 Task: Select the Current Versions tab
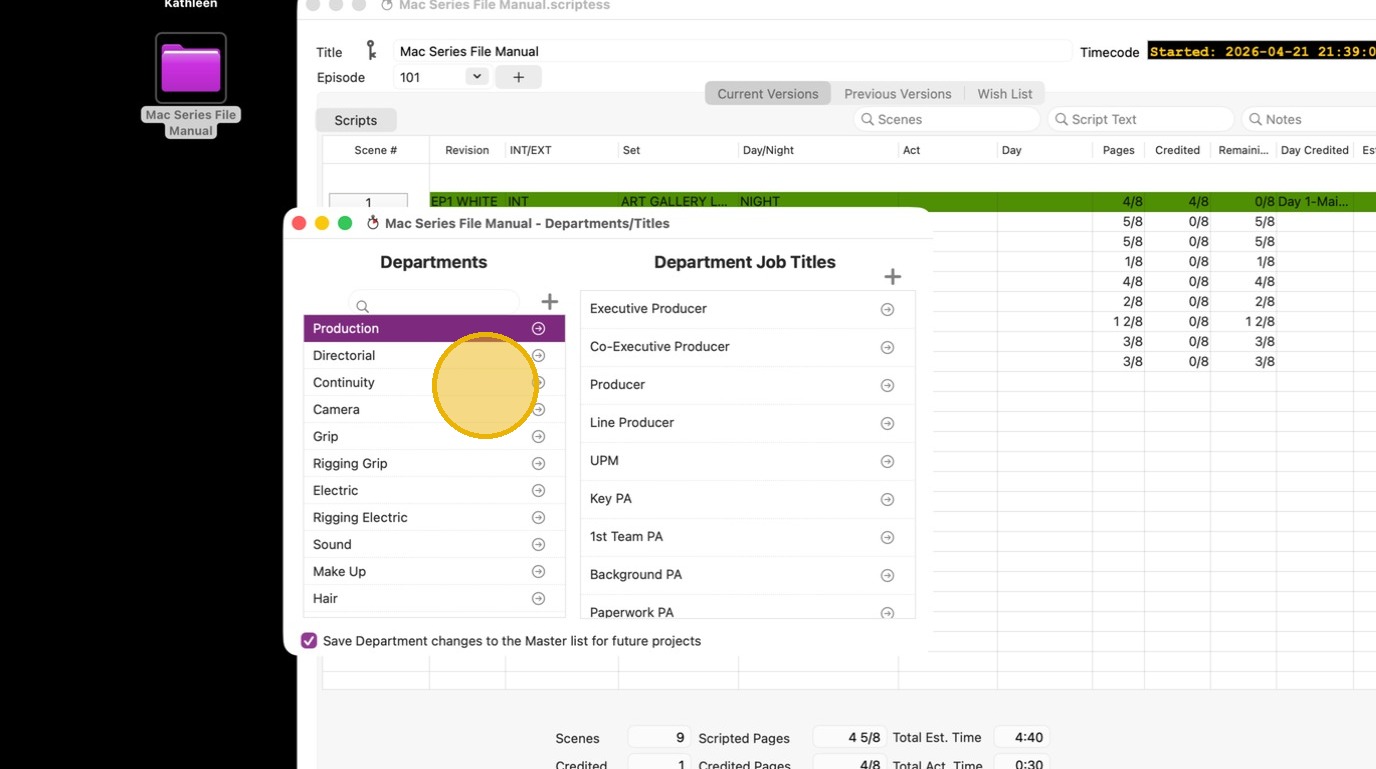[767, 94]
